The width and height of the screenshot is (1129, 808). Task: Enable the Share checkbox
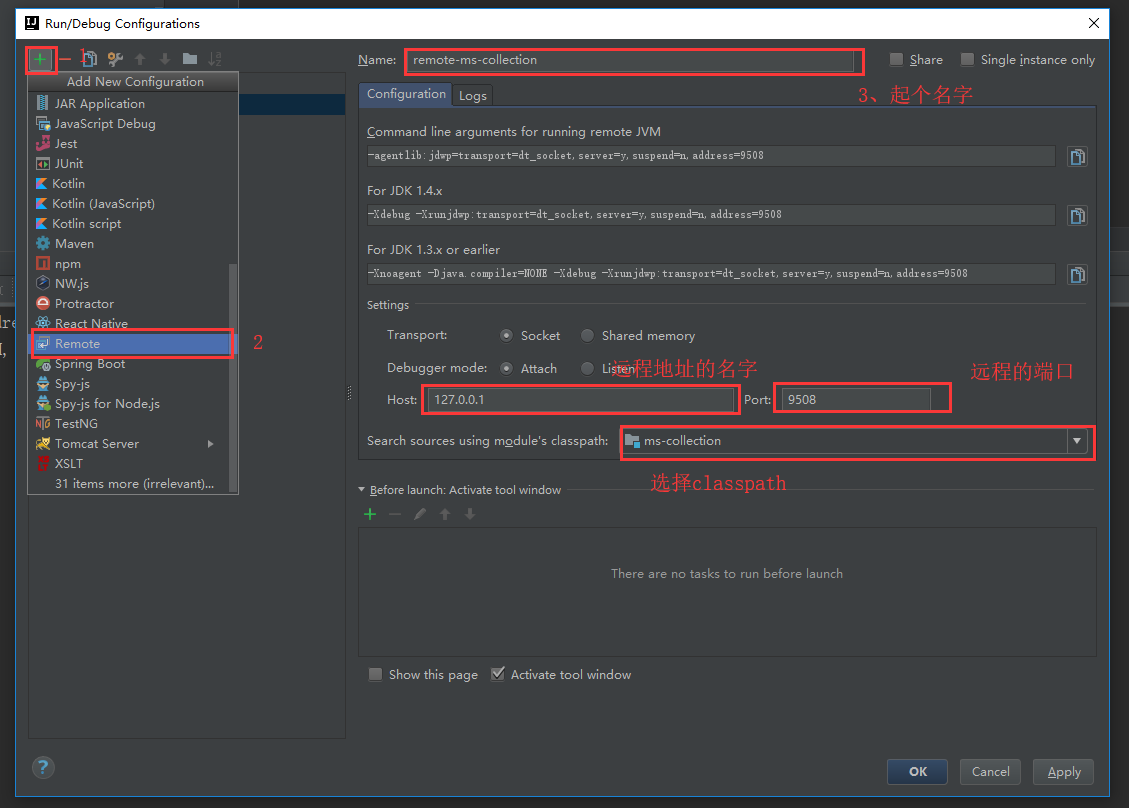click(895, 59)
